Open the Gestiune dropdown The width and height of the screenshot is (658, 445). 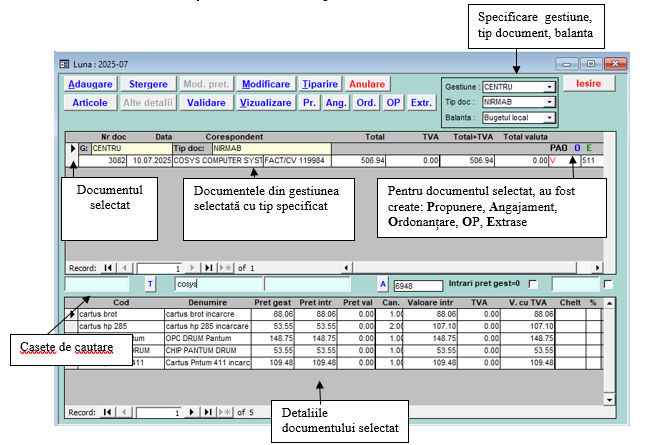coord(549,87)
